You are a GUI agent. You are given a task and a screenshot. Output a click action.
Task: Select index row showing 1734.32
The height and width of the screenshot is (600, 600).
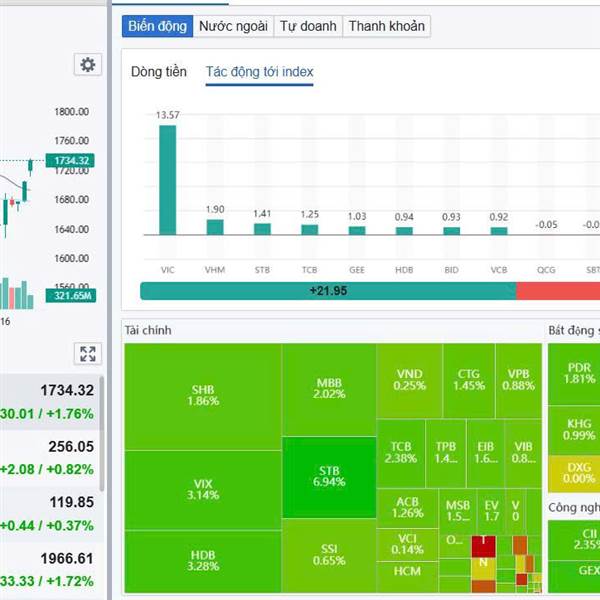pyautogui.click(x=50, y=402)
